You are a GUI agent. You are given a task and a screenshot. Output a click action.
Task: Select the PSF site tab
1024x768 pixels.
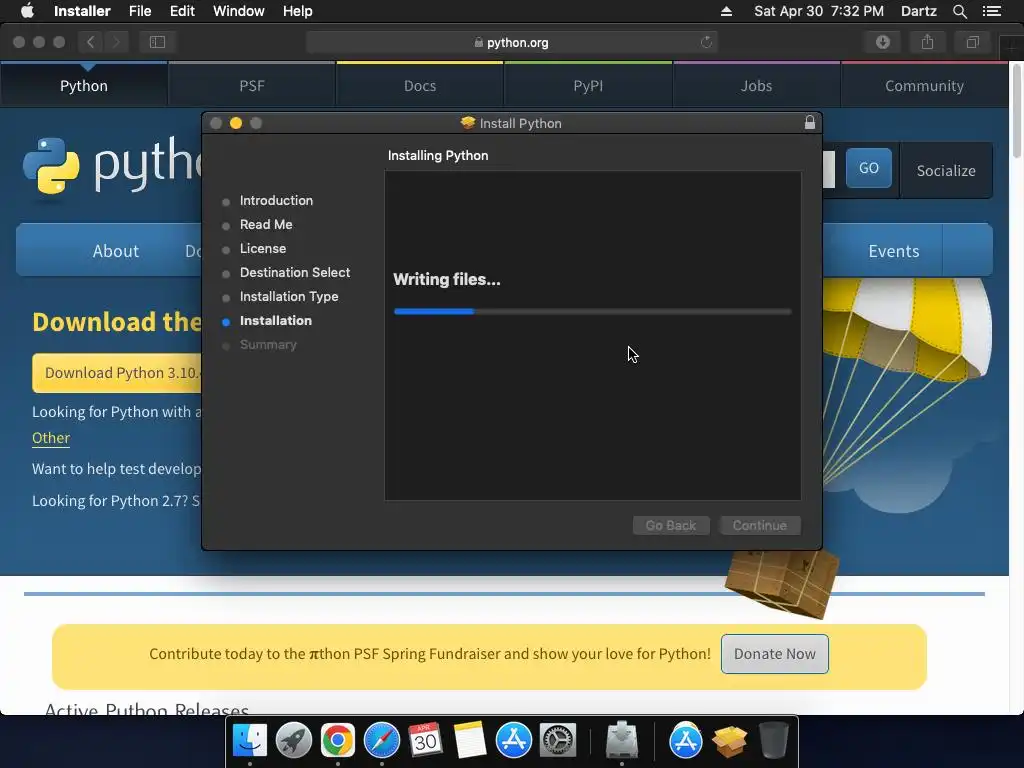pos(252,86)
